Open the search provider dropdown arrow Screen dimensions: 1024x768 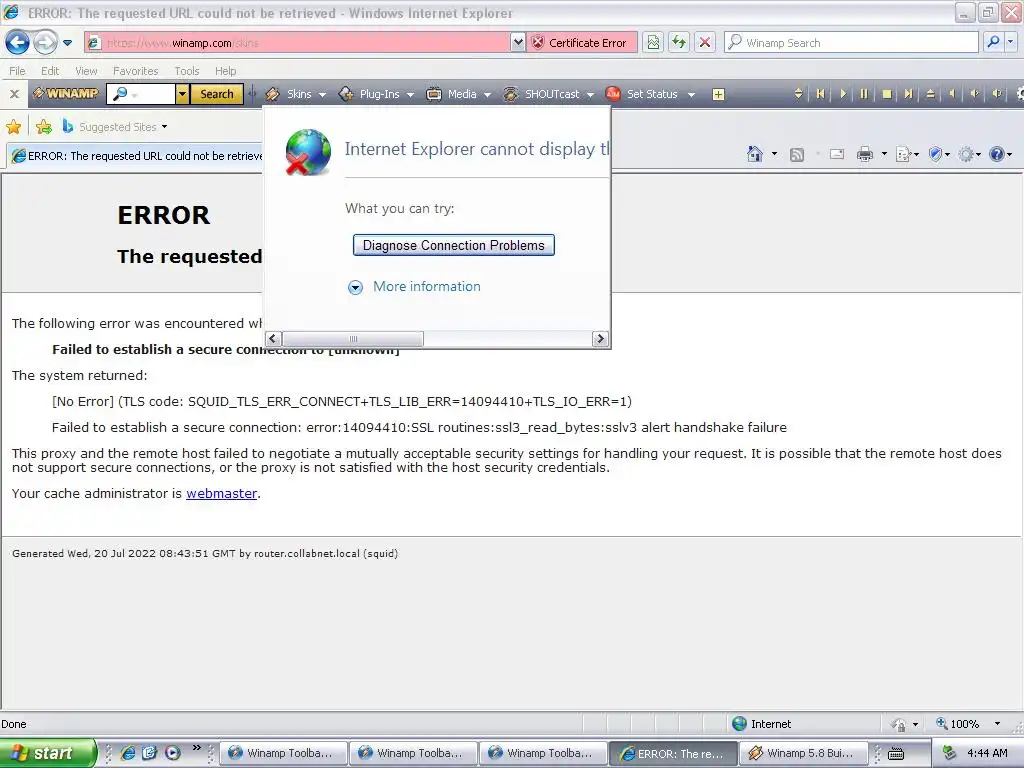pyautogui.click(x=1011, y=43)
